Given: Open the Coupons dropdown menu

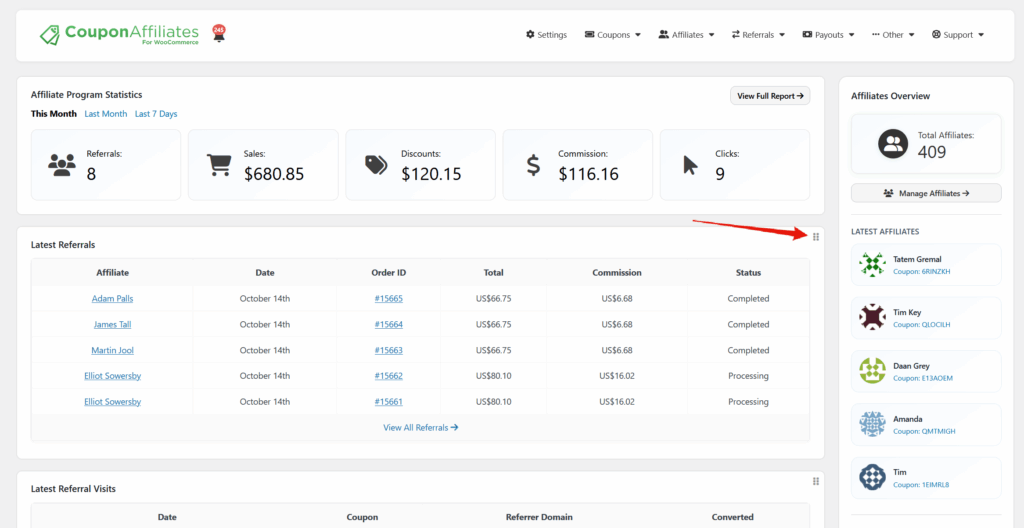Looking at the screenshot, I should (612, 35).
